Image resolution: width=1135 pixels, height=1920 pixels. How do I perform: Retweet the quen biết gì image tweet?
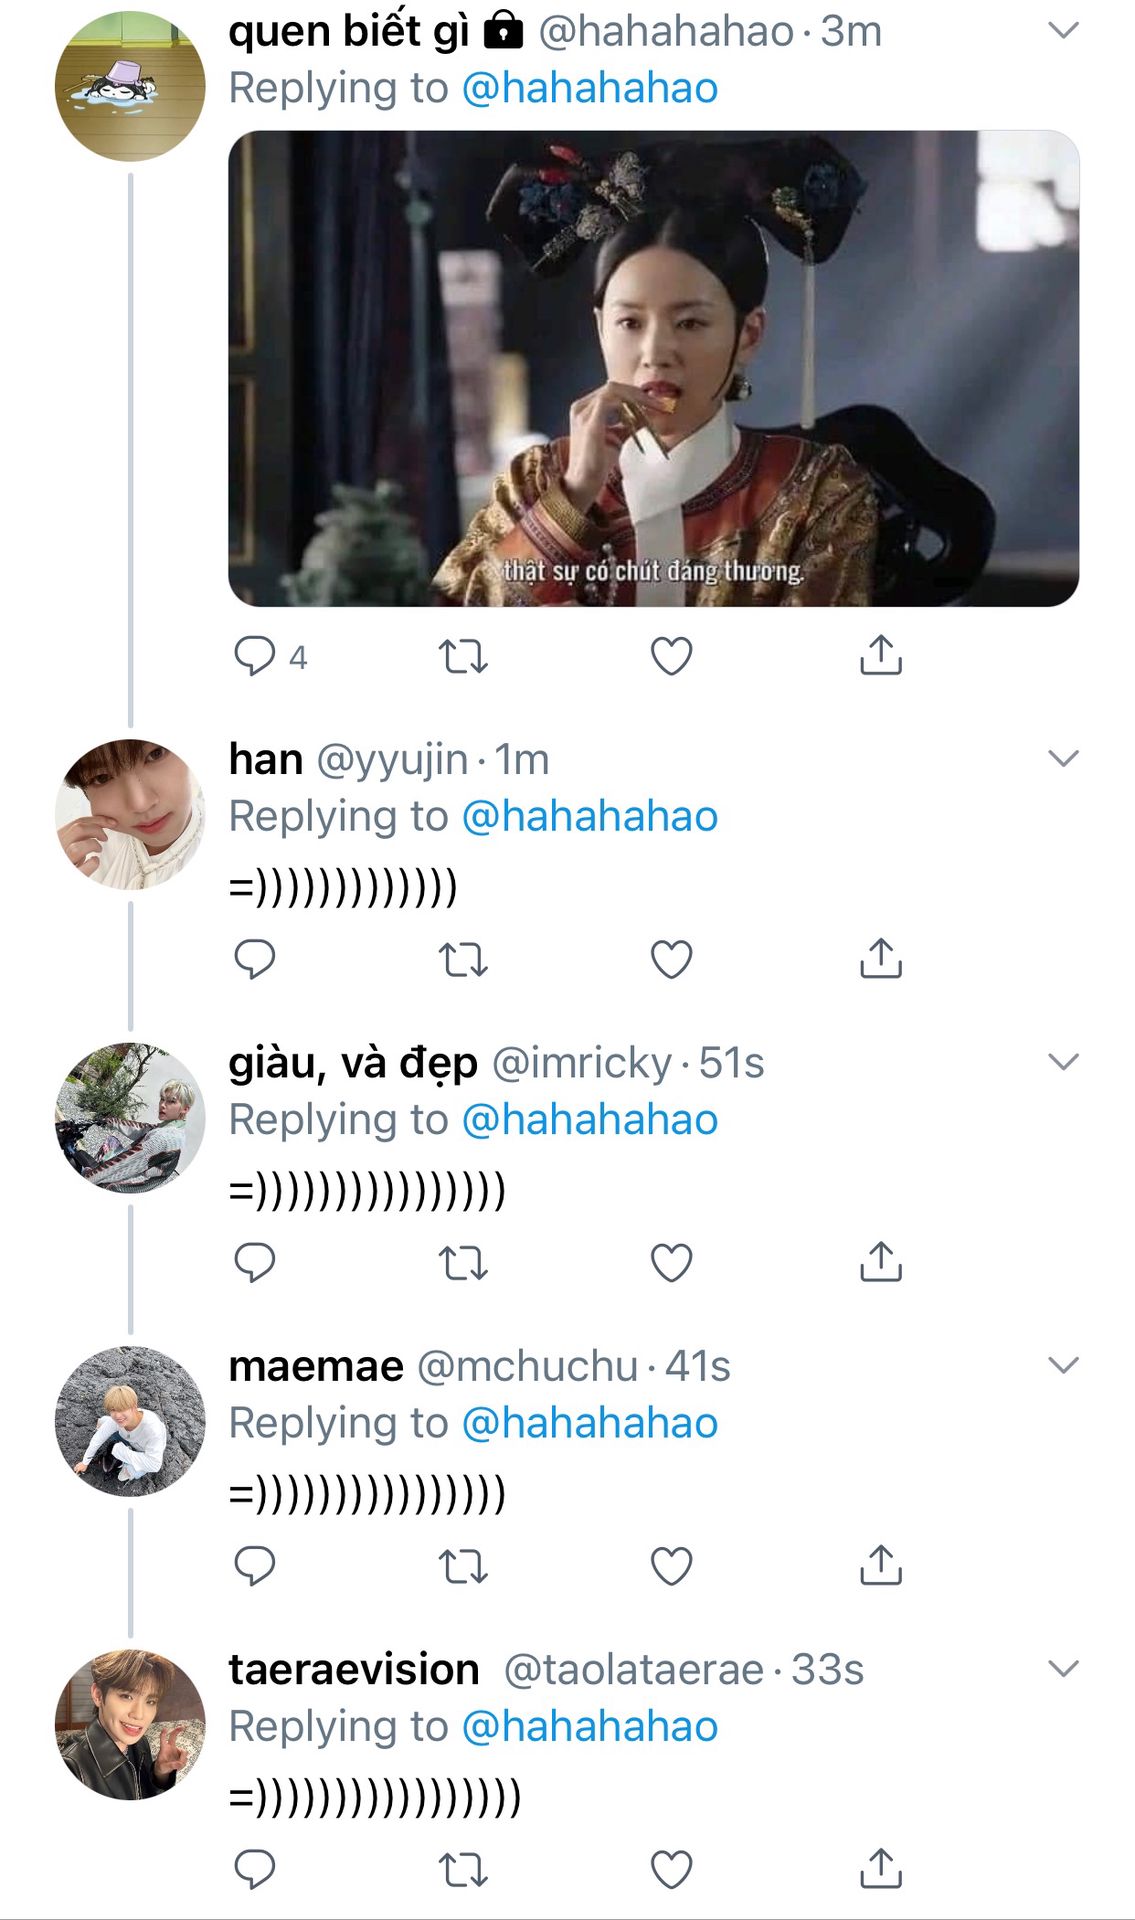pos(463,656)
